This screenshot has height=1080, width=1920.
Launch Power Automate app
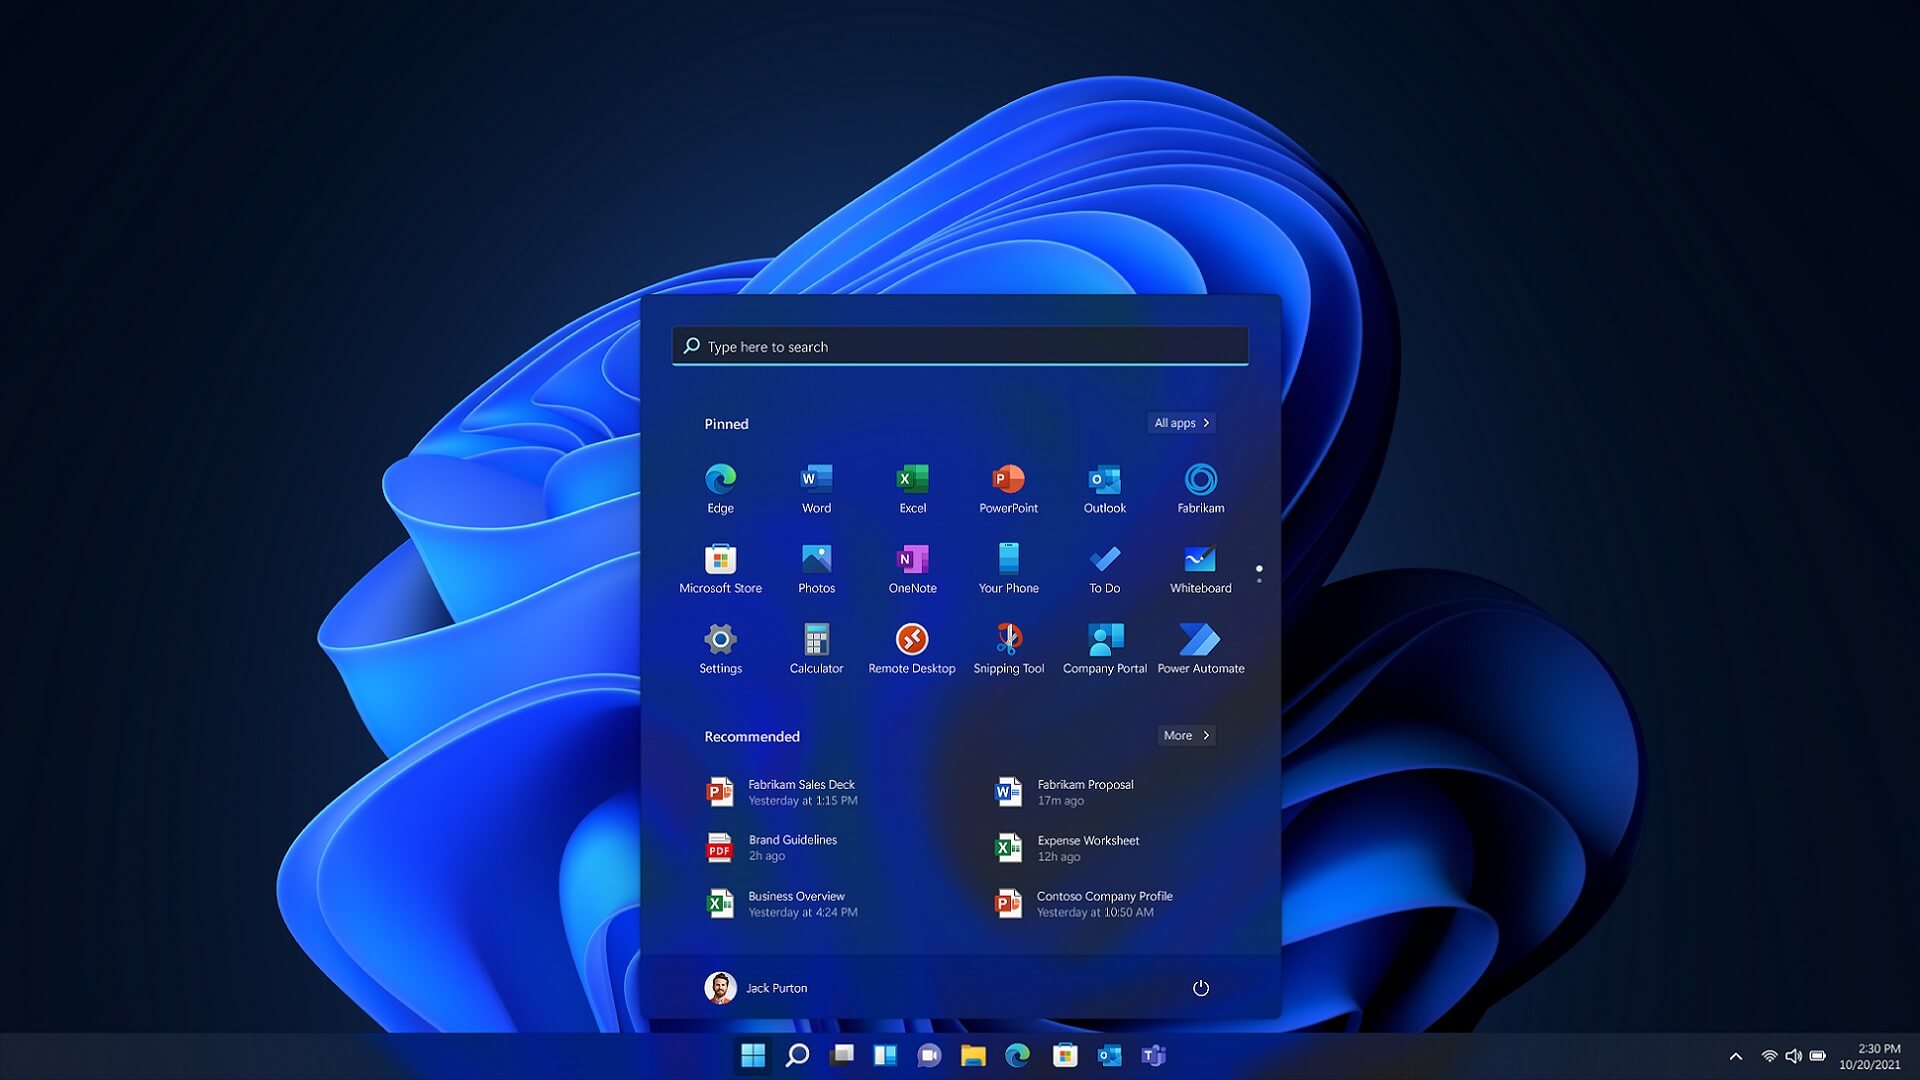point(1200,638)
